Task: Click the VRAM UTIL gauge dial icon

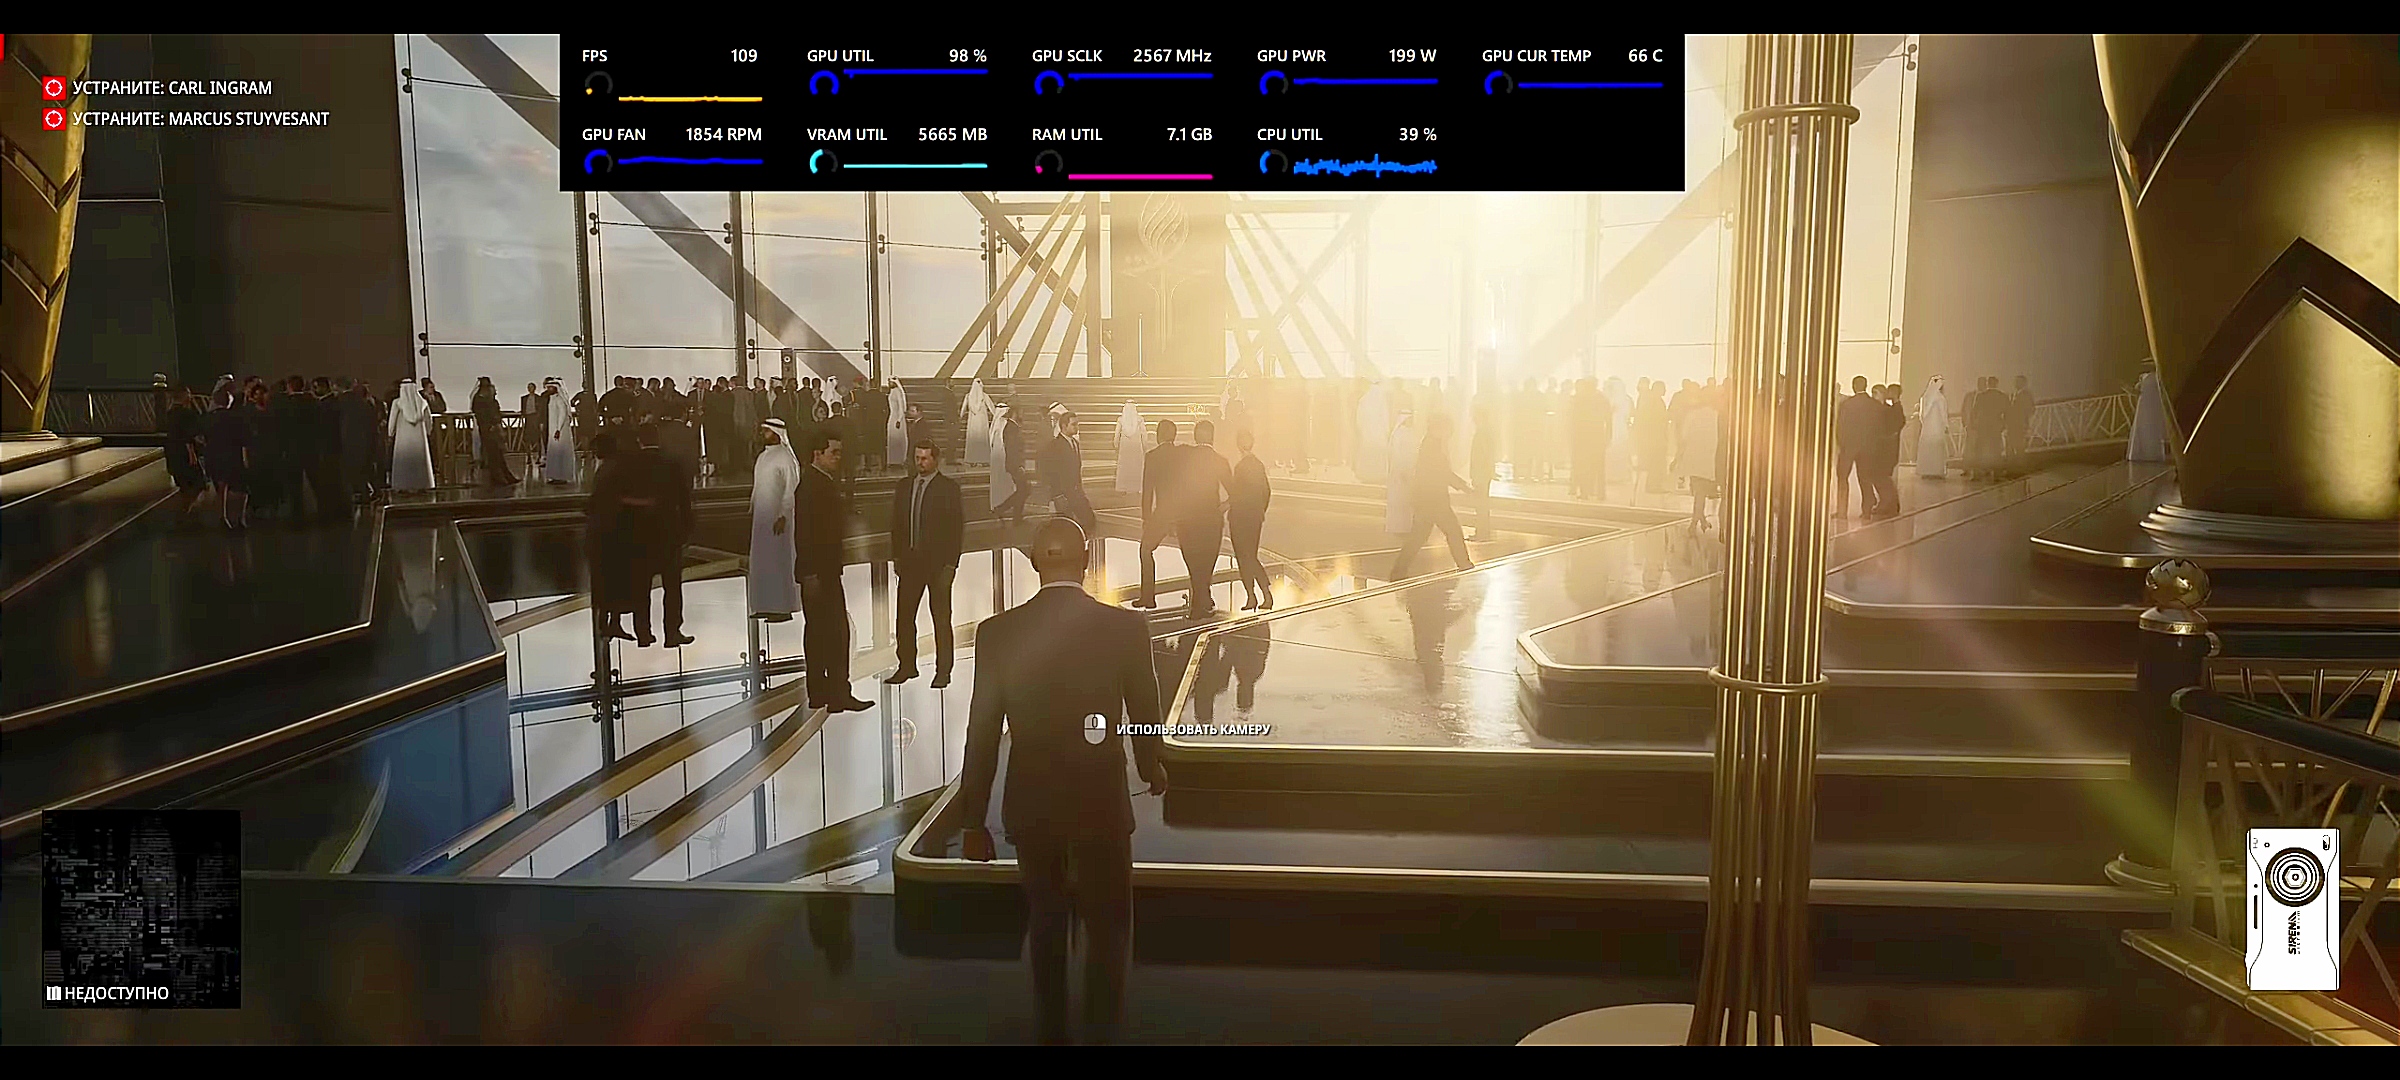Action: 823,163
